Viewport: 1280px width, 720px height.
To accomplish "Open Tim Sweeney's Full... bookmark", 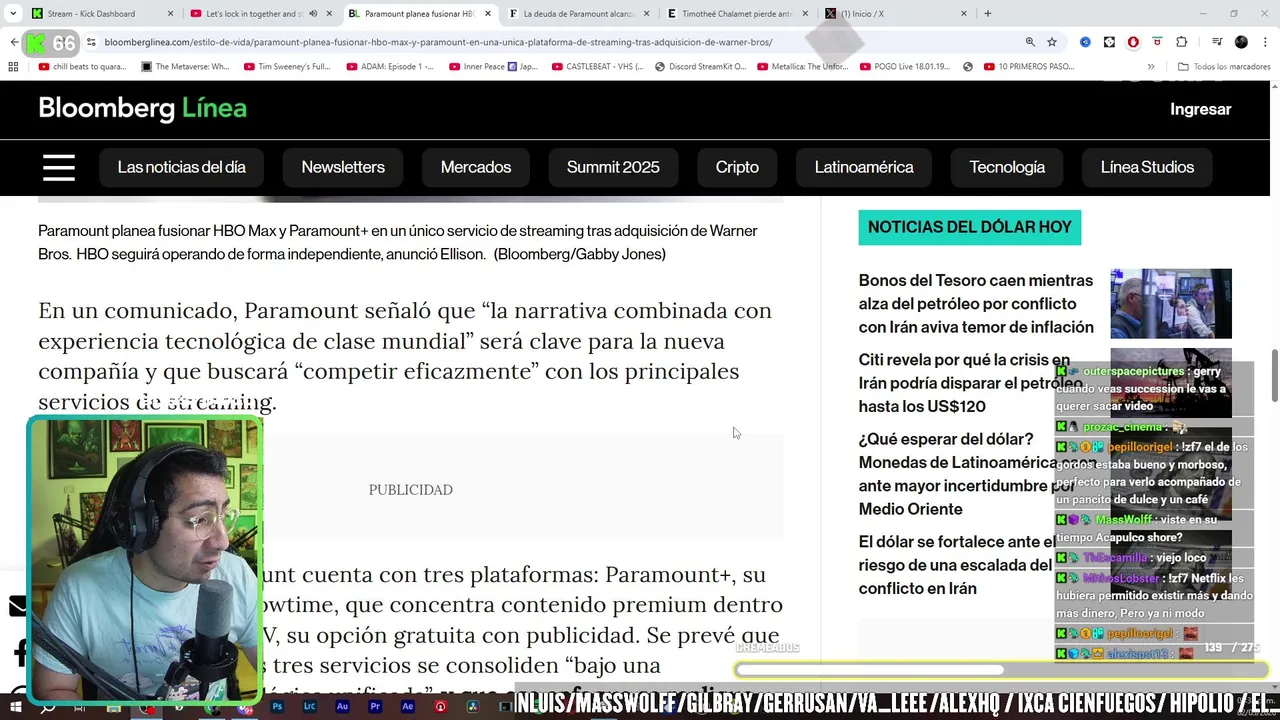I will [287, 67].
